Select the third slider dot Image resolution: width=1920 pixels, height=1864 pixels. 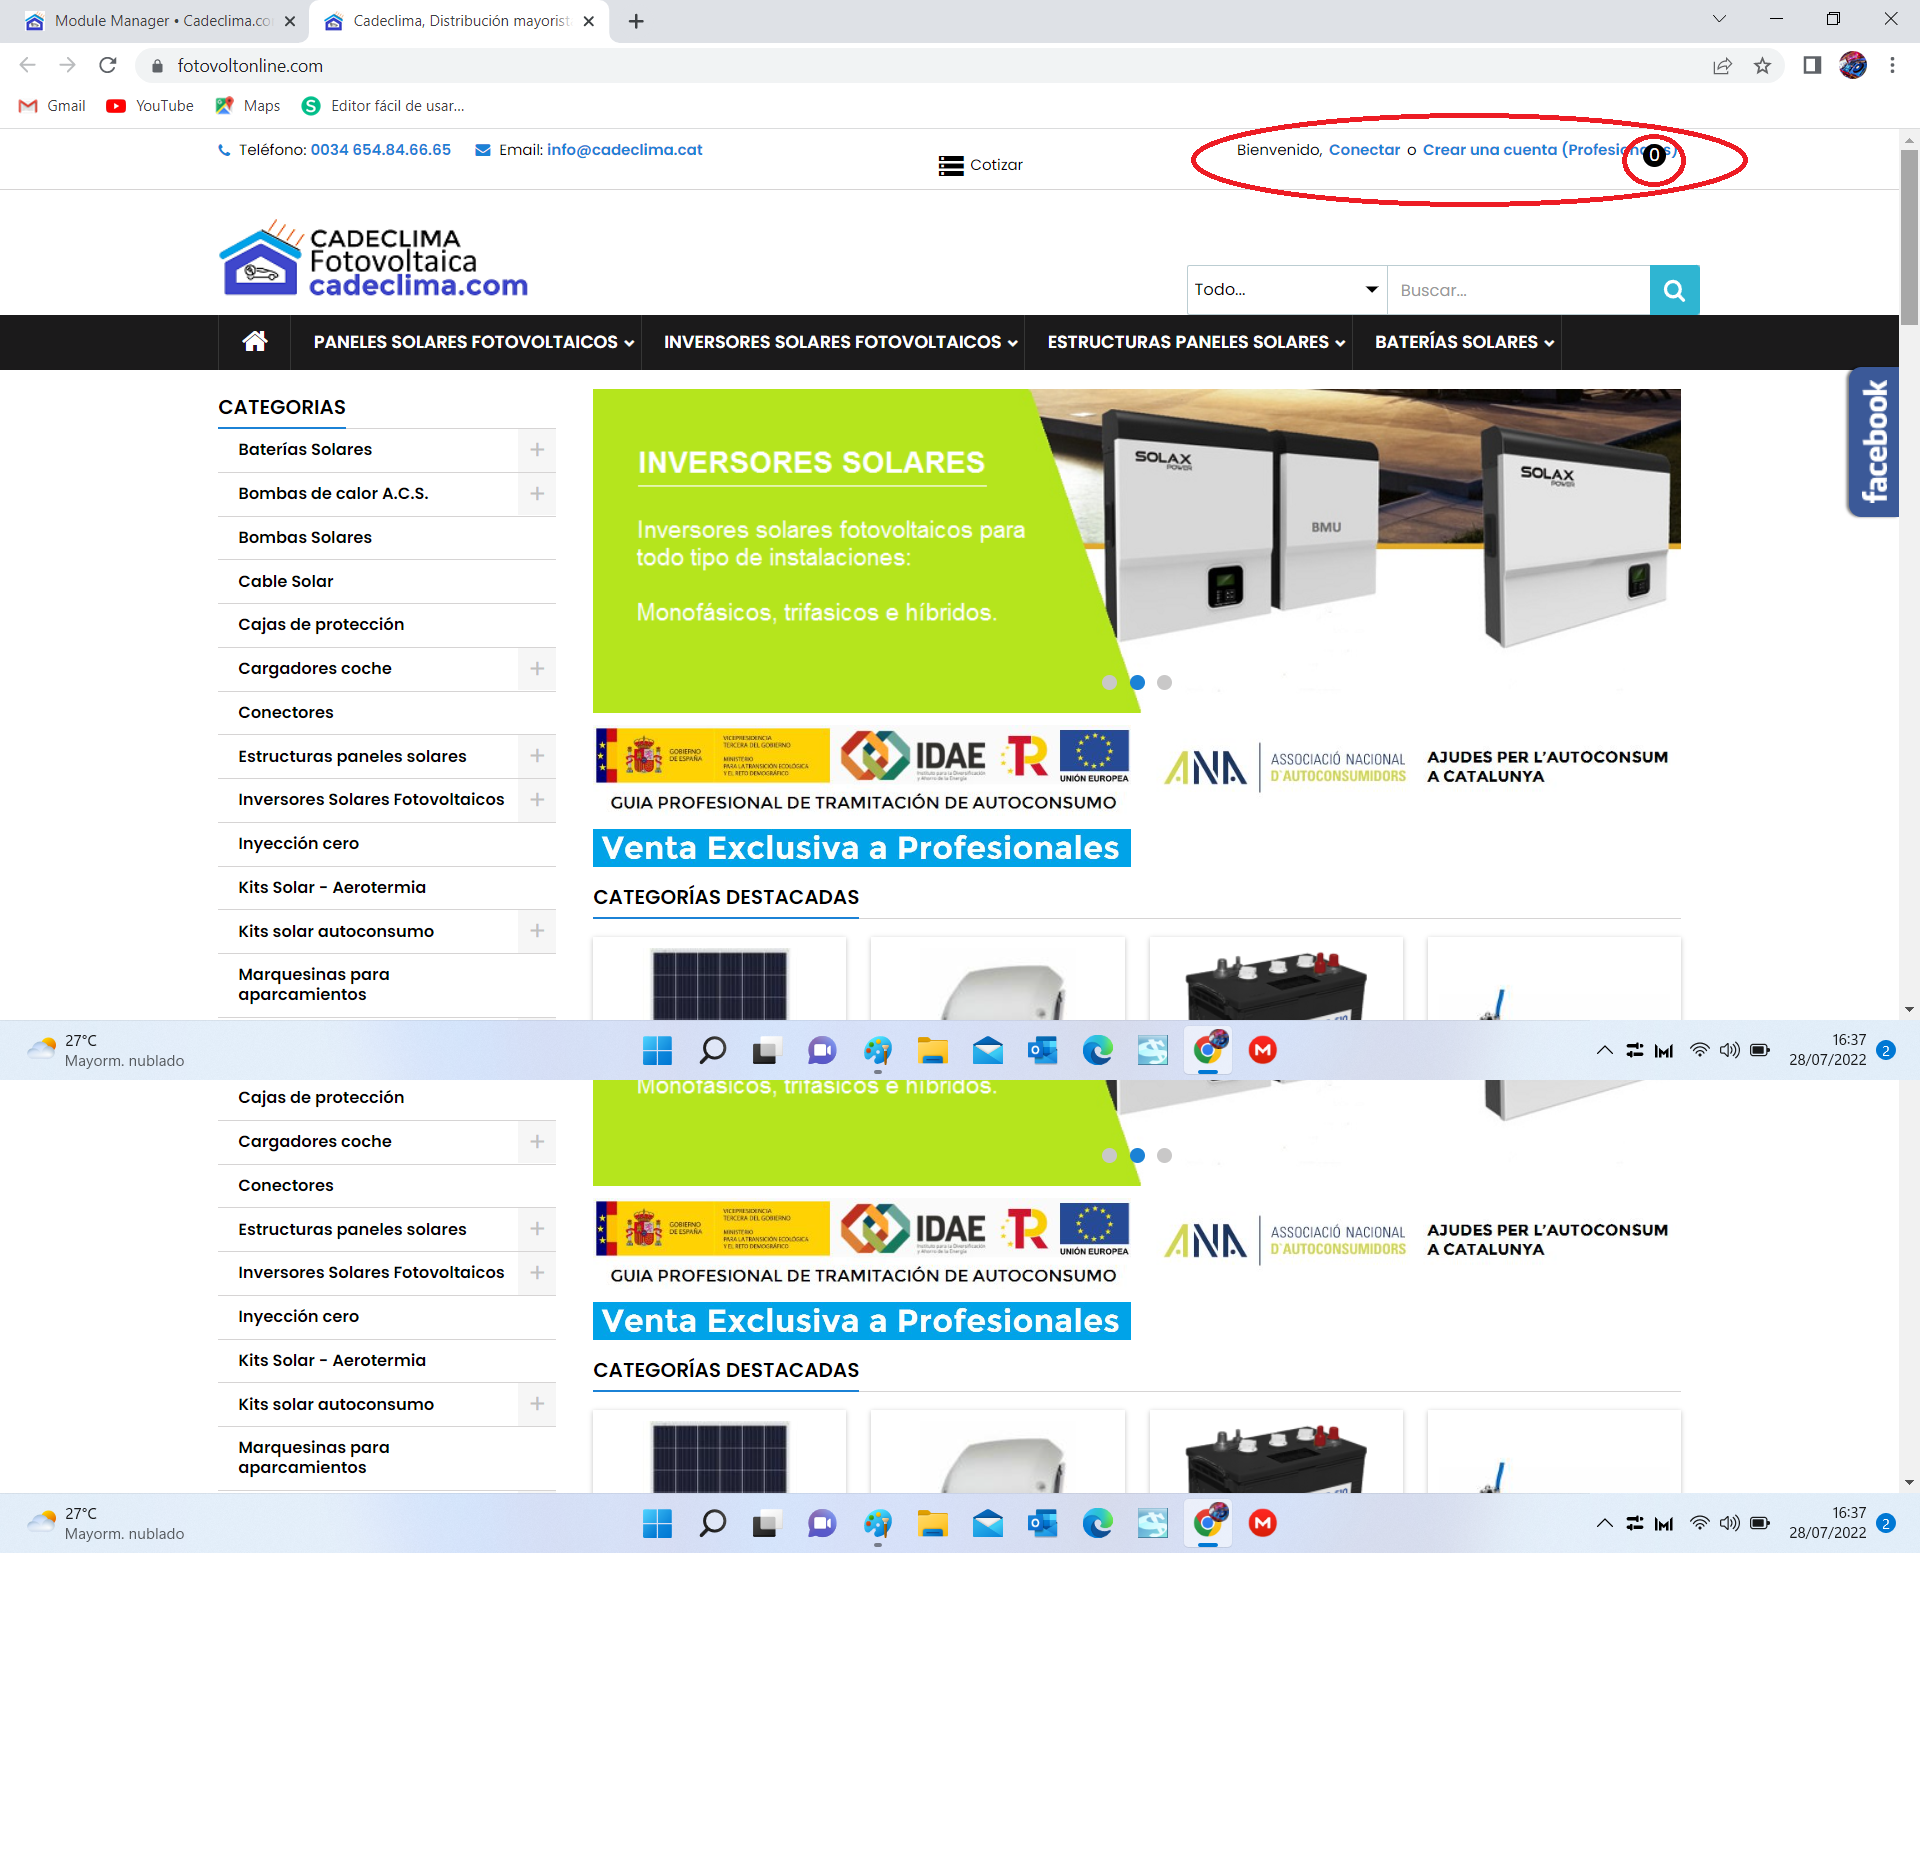tap(1164, 682)
